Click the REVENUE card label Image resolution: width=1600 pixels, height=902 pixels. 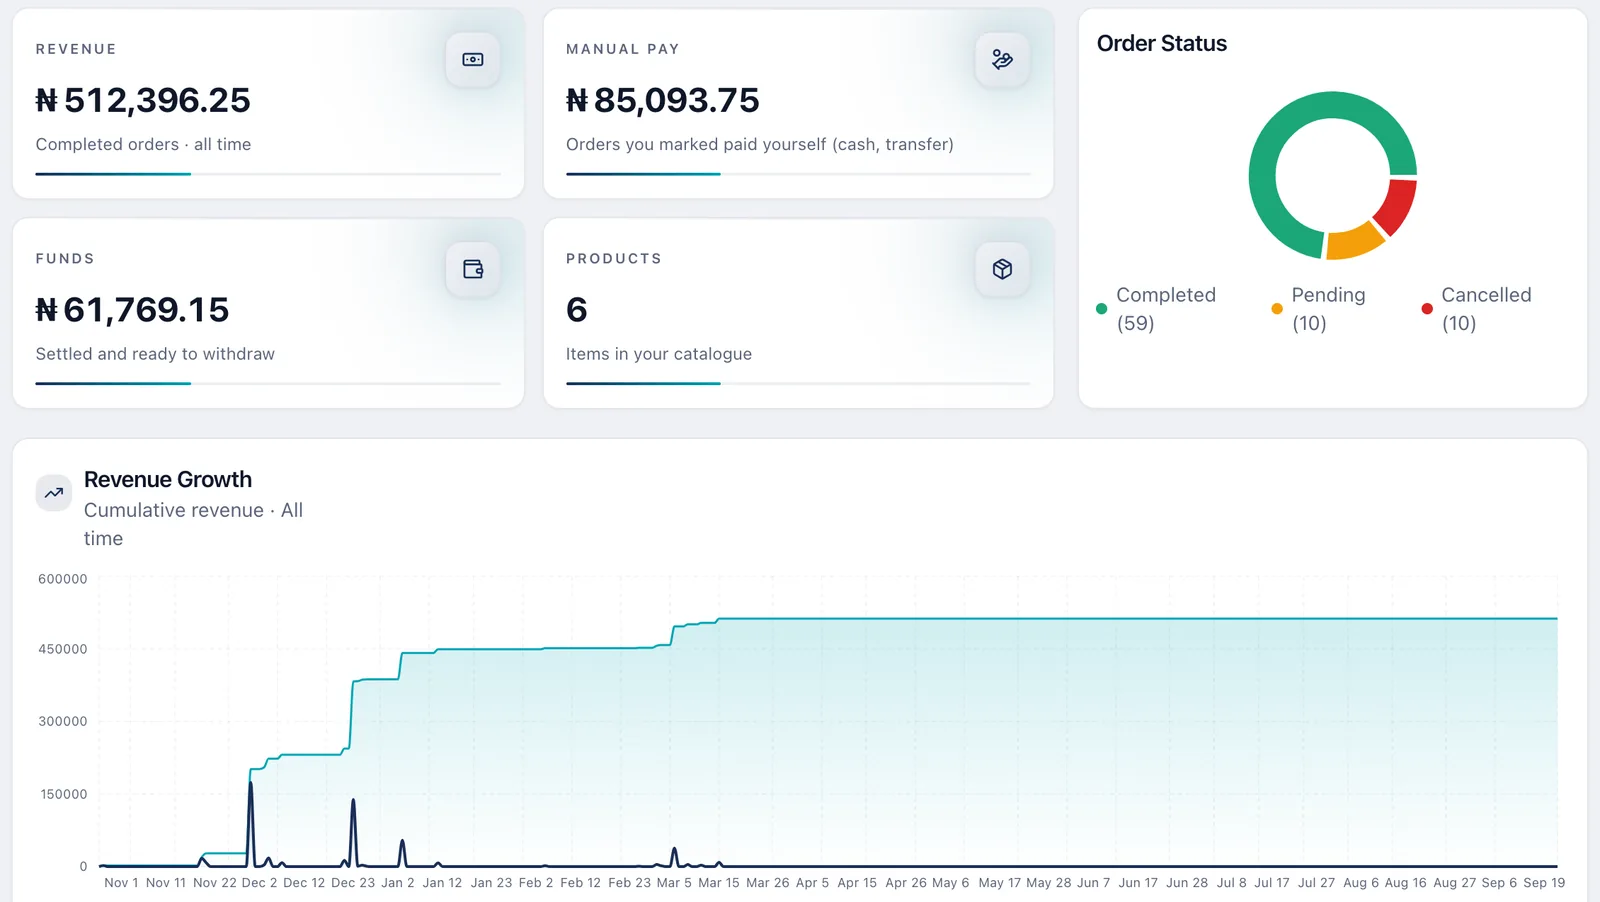click(x=76, y=49)
